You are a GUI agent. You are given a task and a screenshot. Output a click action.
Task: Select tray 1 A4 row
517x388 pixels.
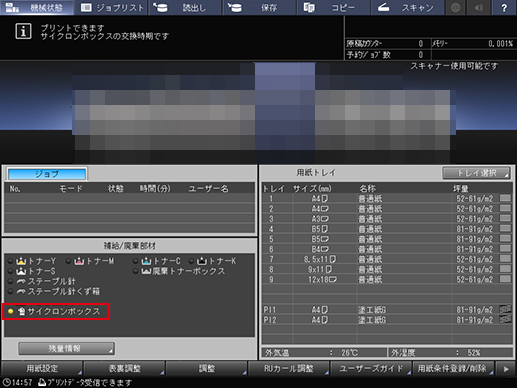point(387,199)
